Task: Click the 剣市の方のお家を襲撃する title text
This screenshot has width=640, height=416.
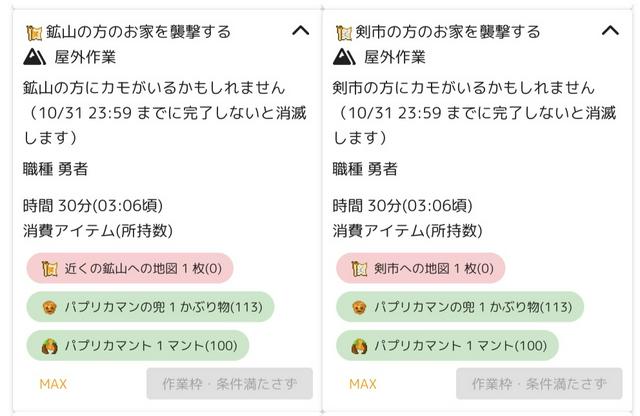Action: 448,32
